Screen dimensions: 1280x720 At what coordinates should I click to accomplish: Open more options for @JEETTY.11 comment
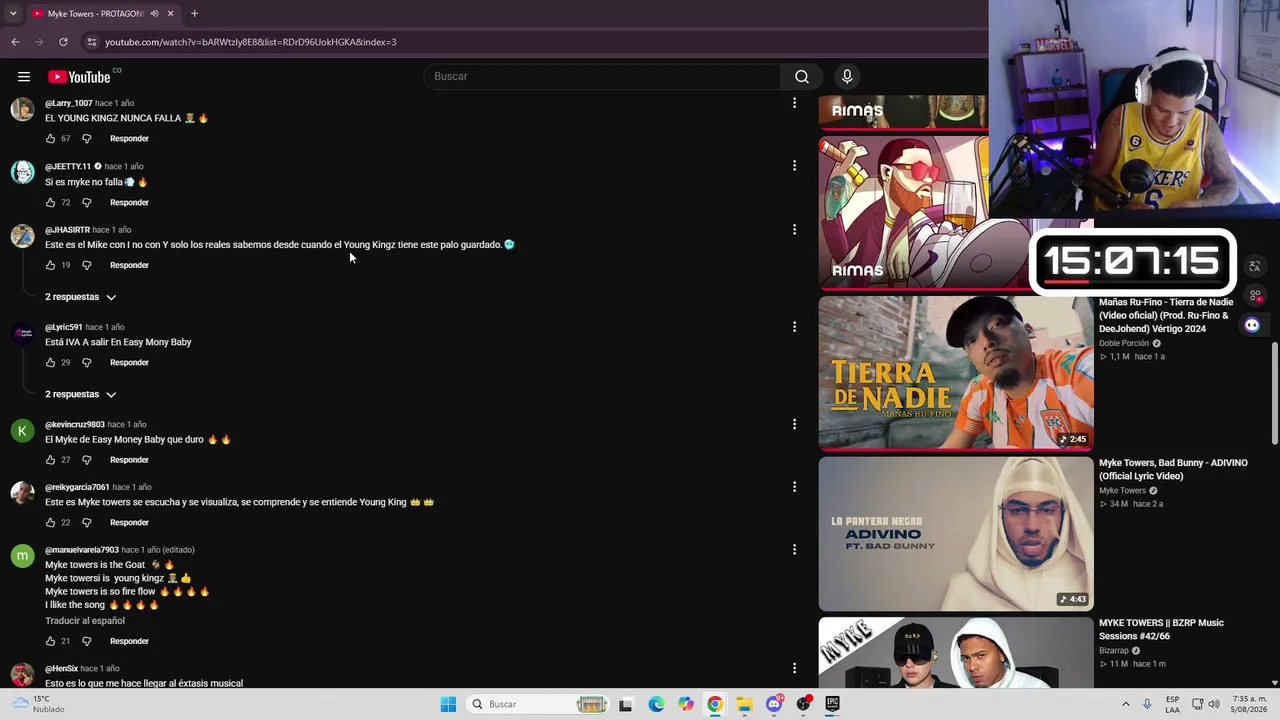click(x=794, y=166)
